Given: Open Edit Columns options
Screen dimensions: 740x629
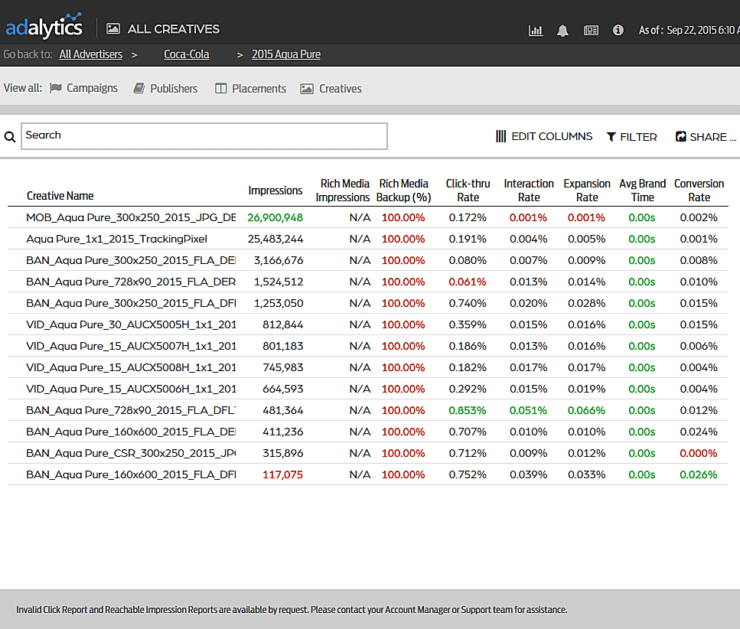Looking at the screenshot, I should (x=544, y=137).
